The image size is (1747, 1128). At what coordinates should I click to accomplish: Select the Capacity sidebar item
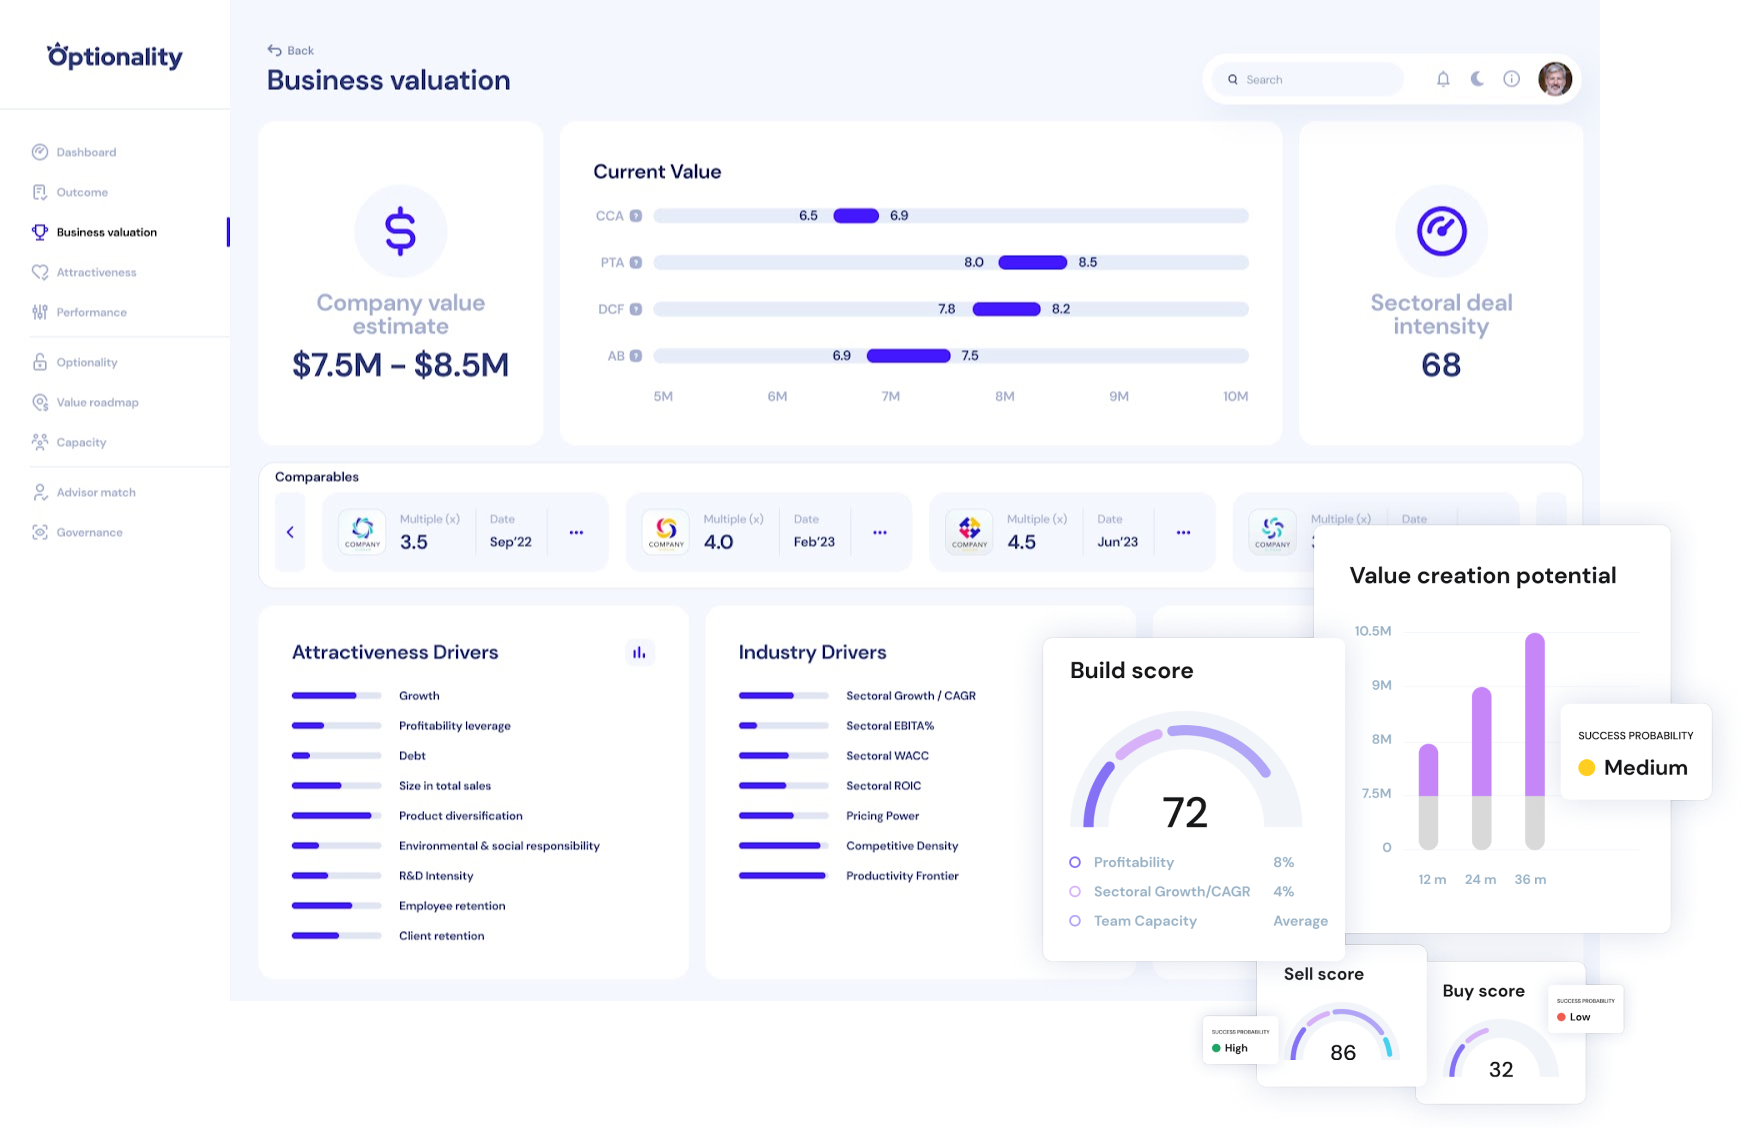click(x=81, y=442)
